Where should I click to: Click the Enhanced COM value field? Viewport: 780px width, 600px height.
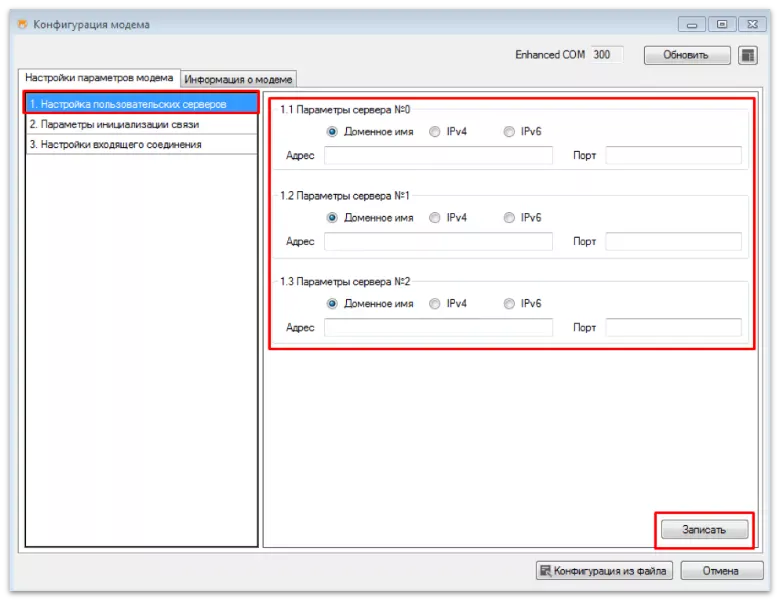pyautogui.click(x=606, y=55)
